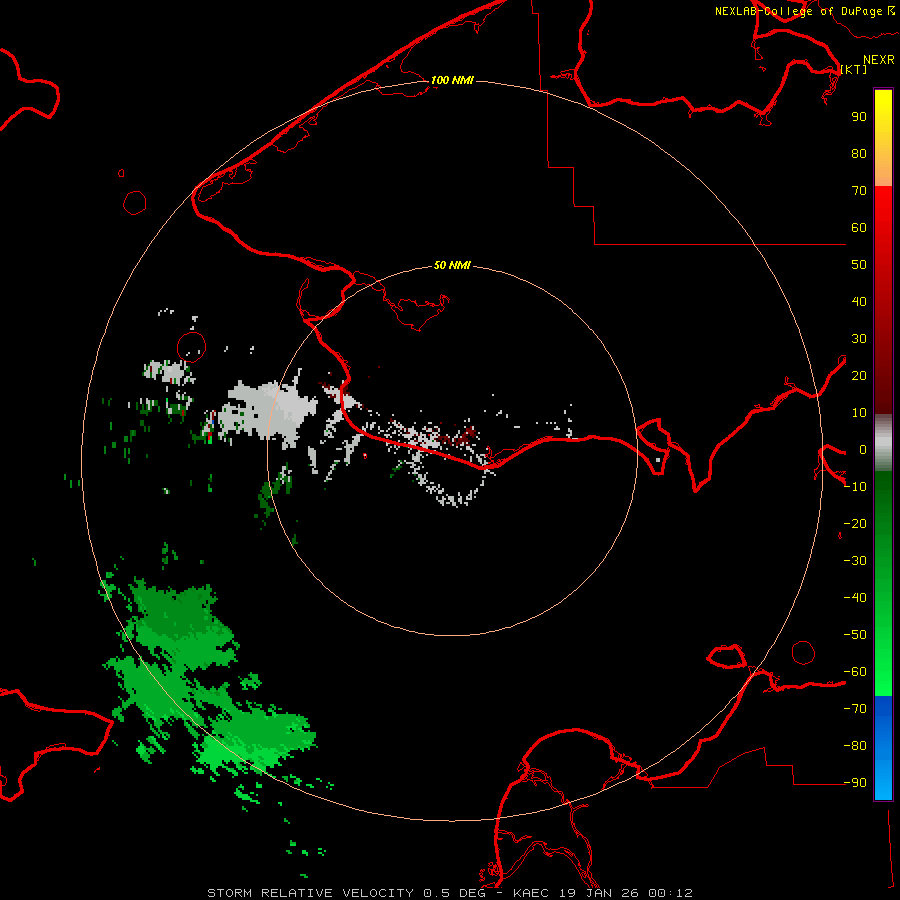
Task: Click the -90 scale value
Action: coord(855,782)
